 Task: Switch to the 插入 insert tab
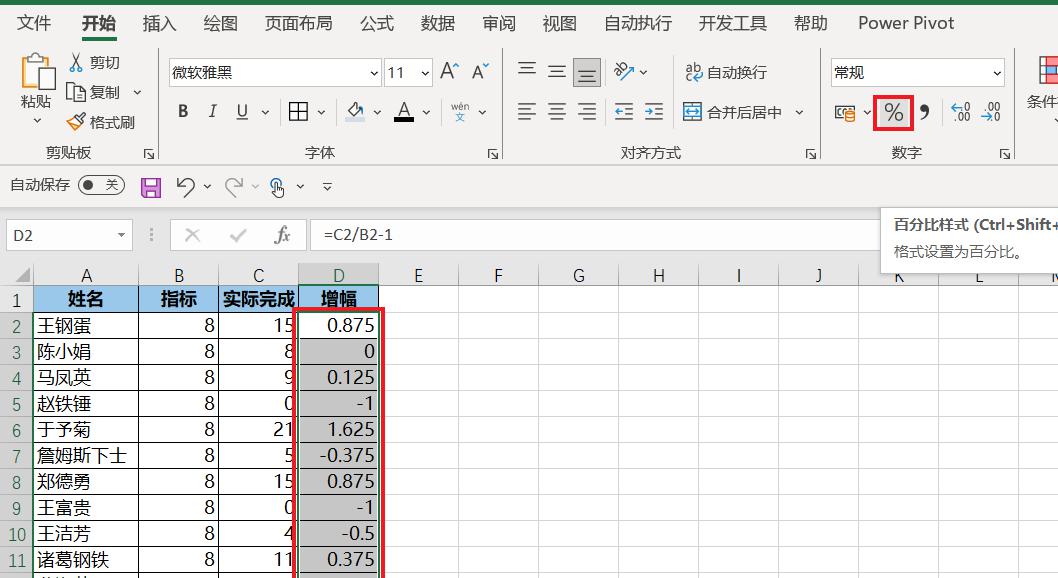(x=159, y=23)
